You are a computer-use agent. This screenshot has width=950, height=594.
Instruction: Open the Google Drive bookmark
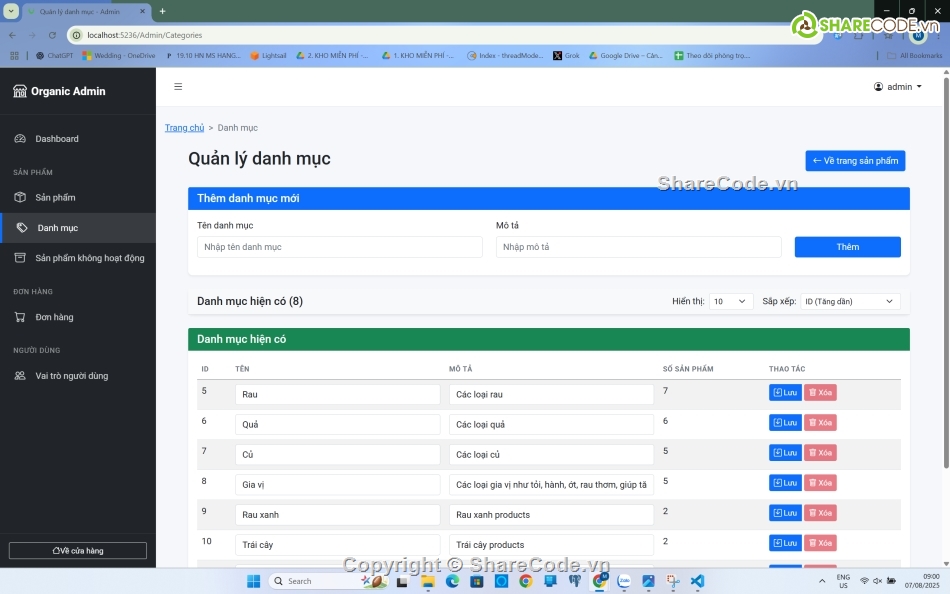point(626,55)
